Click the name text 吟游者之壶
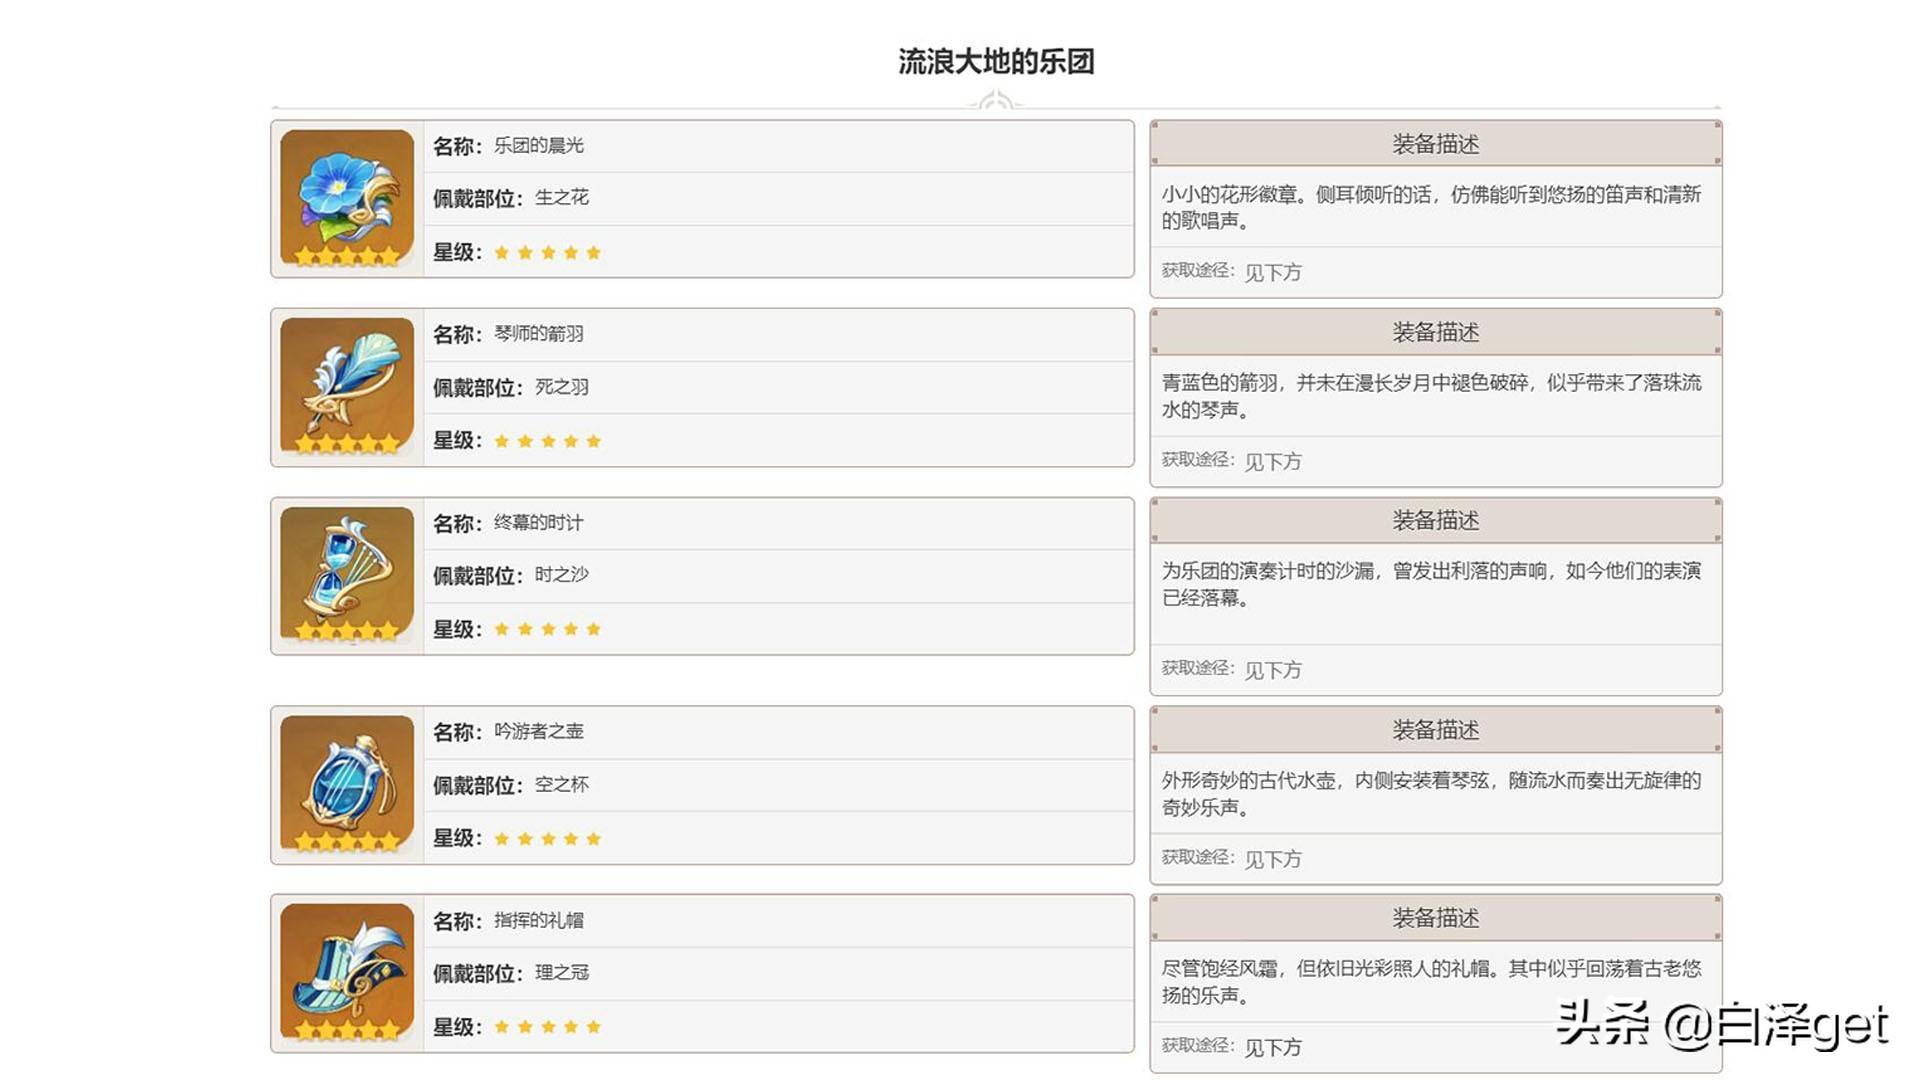1920x1080 pixels. click(x=539, y=731)
